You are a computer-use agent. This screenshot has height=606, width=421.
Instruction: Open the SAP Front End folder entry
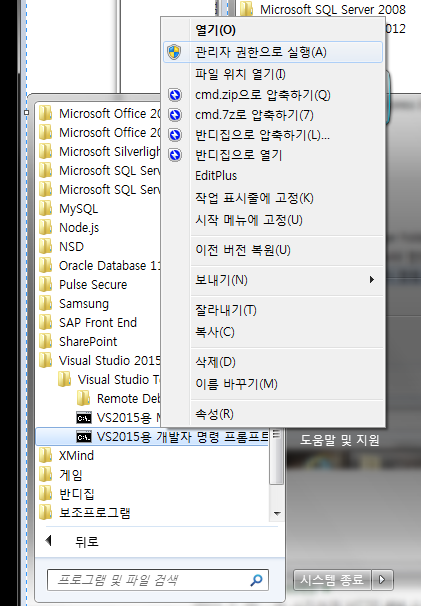point(97,323)
